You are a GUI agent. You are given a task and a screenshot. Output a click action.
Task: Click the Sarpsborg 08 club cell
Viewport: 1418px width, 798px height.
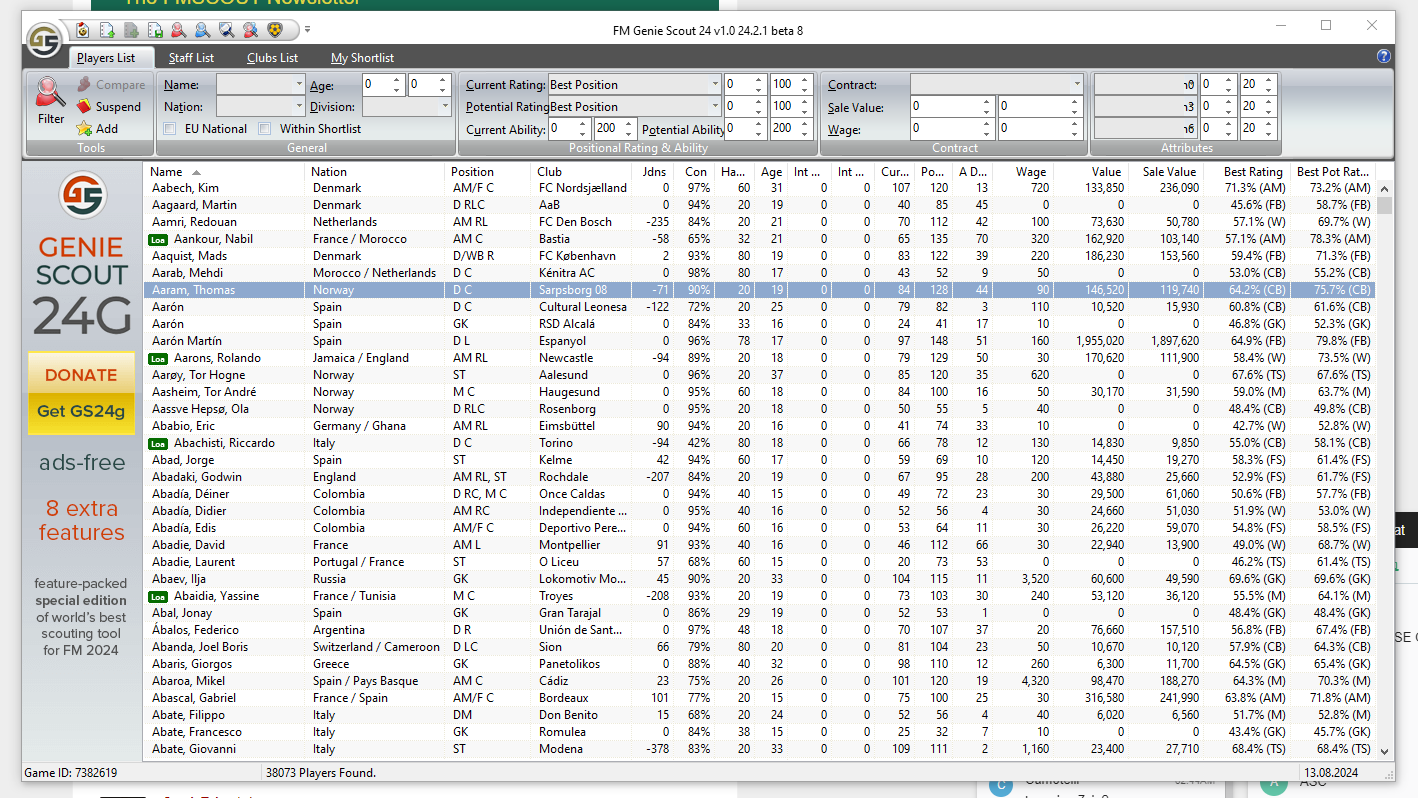tap(581, 290)
